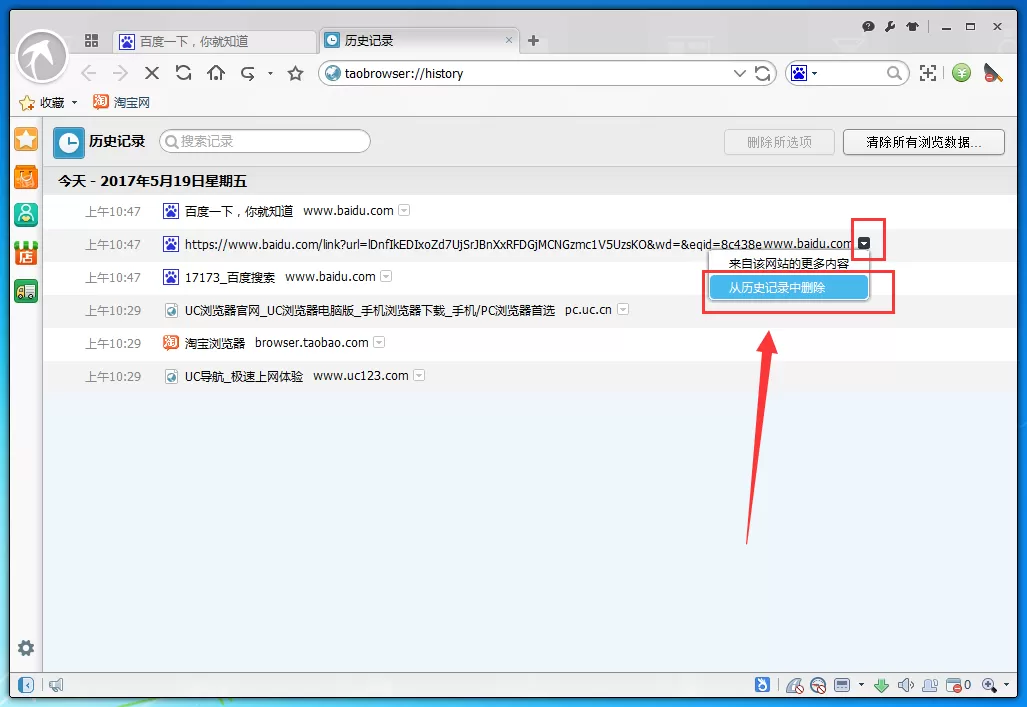Go forward with the forward arrow

[x=120, y=73]
